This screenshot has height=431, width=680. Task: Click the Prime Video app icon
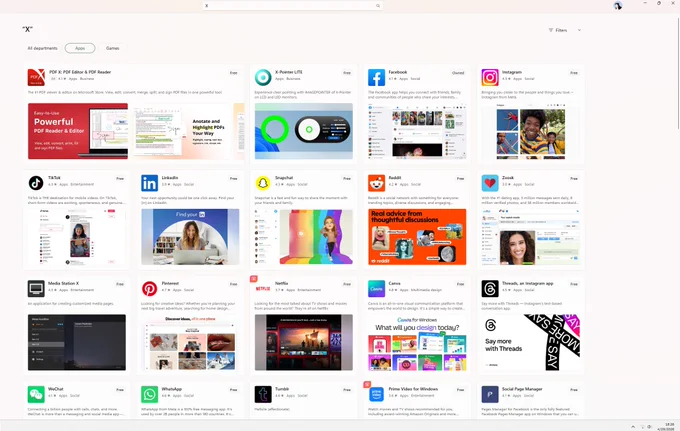pos(376,394)
